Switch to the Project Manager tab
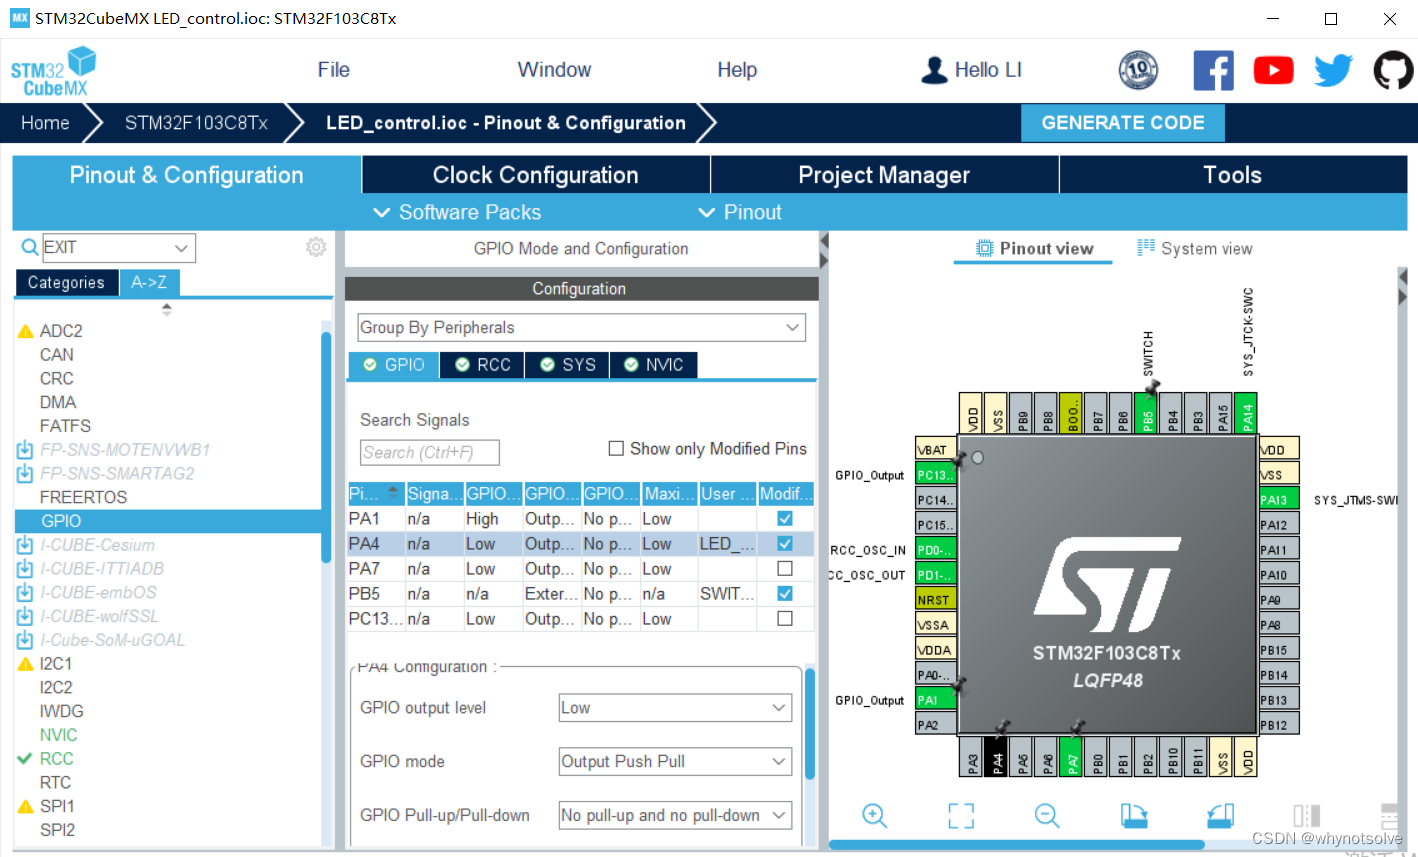The width and height of the screenshot is (1418, 857). tap(884, 175)
